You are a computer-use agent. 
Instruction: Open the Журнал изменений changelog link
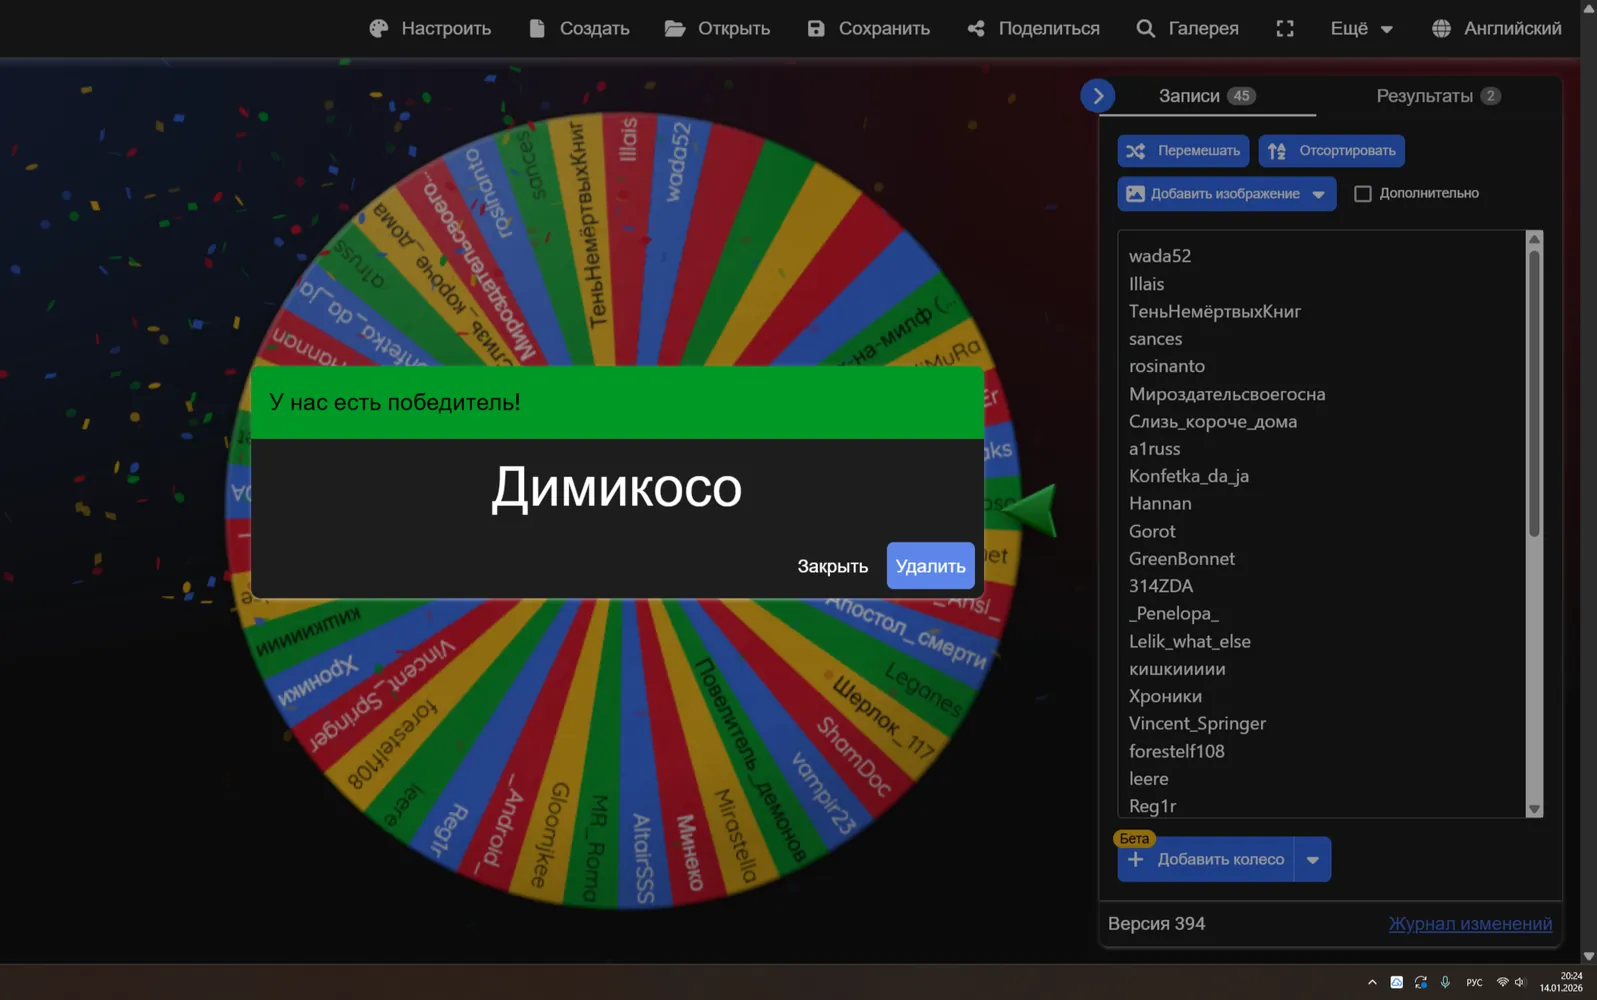1470,924
